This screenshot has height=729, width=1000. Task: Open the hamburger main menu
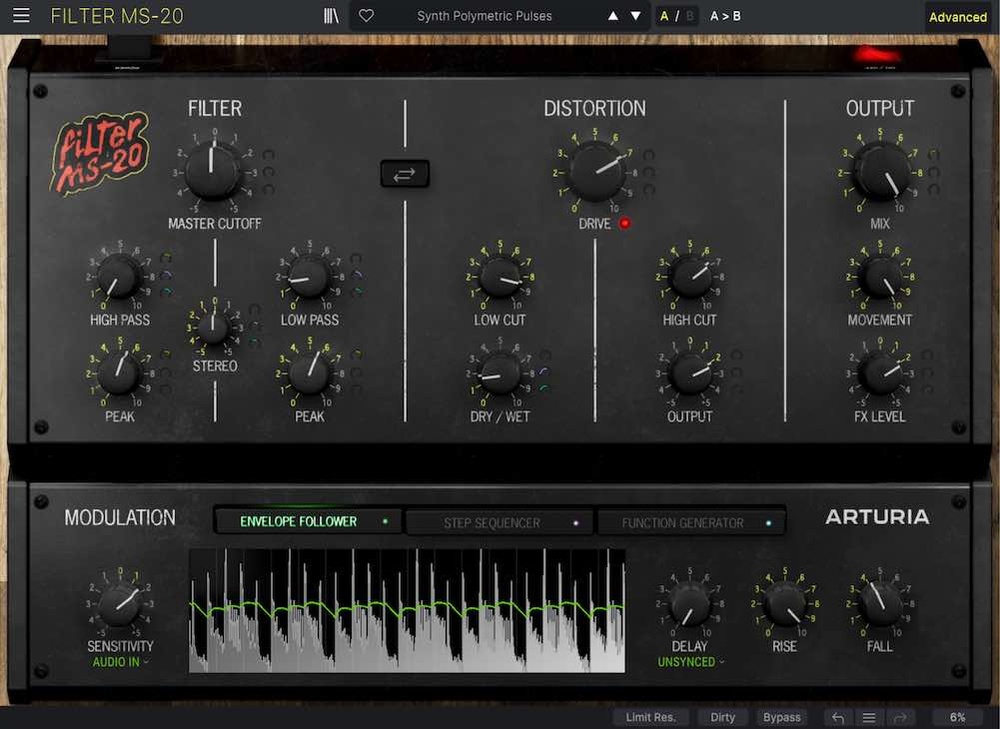point(20,15)
